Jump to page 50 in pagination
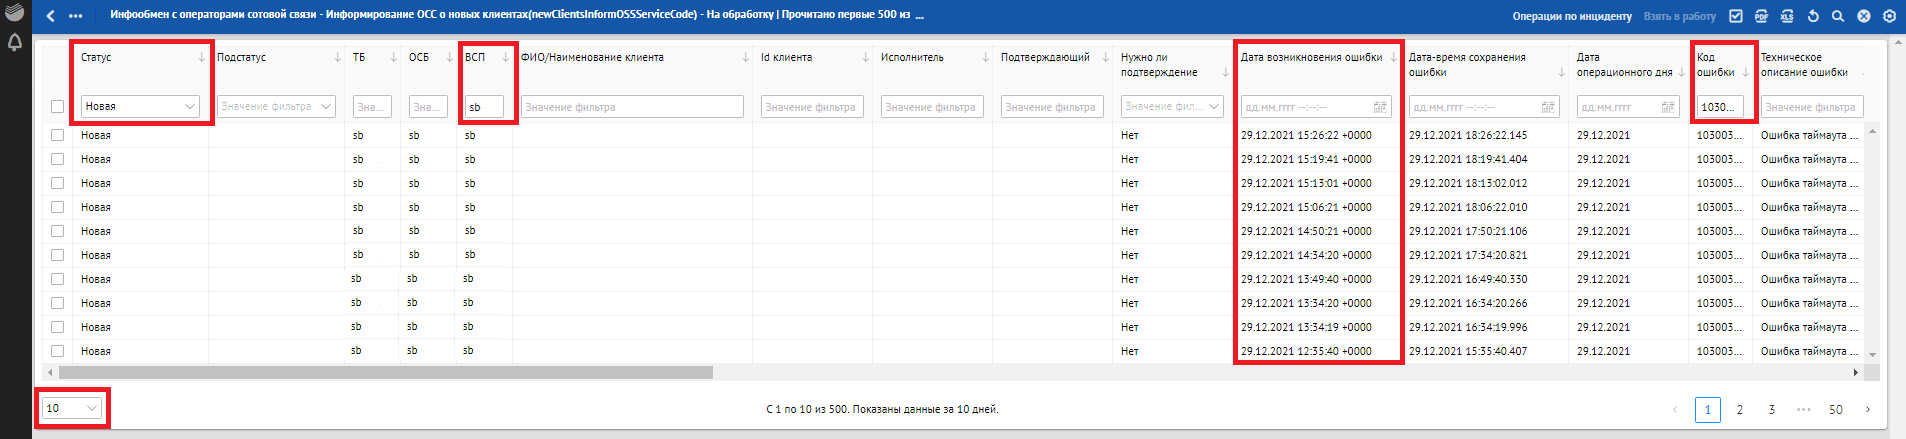The height and width of the screenshot is (439, 1906). point(1835,409)
